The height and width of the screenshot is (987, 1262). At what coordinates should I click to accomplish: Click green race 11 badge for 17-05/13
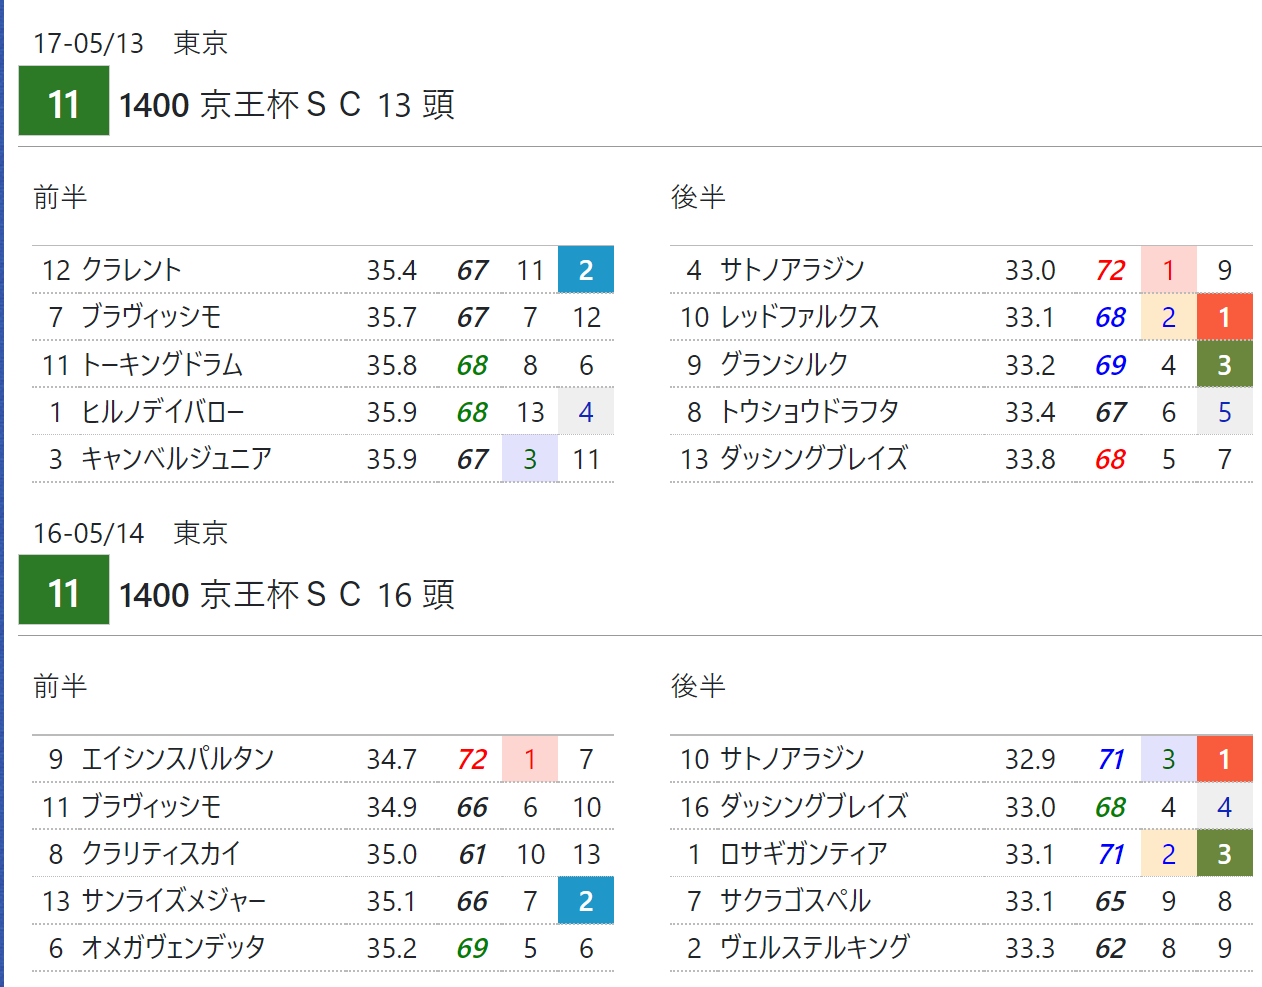click(x=63, y=101)
